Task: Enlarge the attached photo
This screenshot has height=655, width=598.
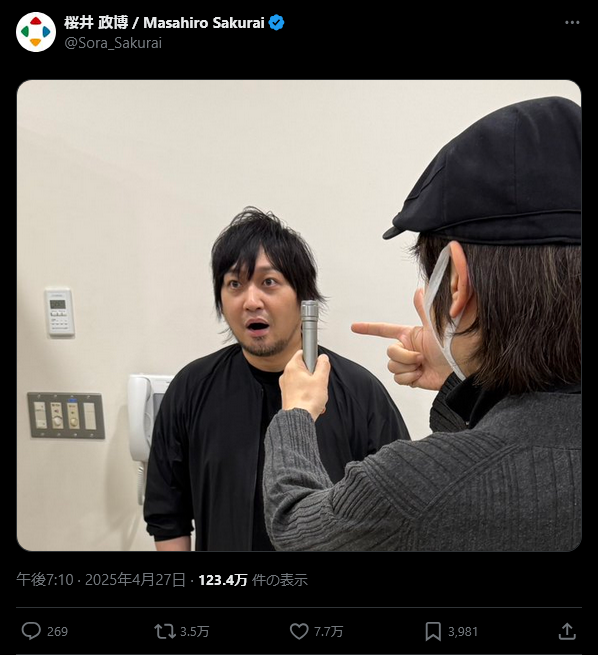Action: pos(299,315)
